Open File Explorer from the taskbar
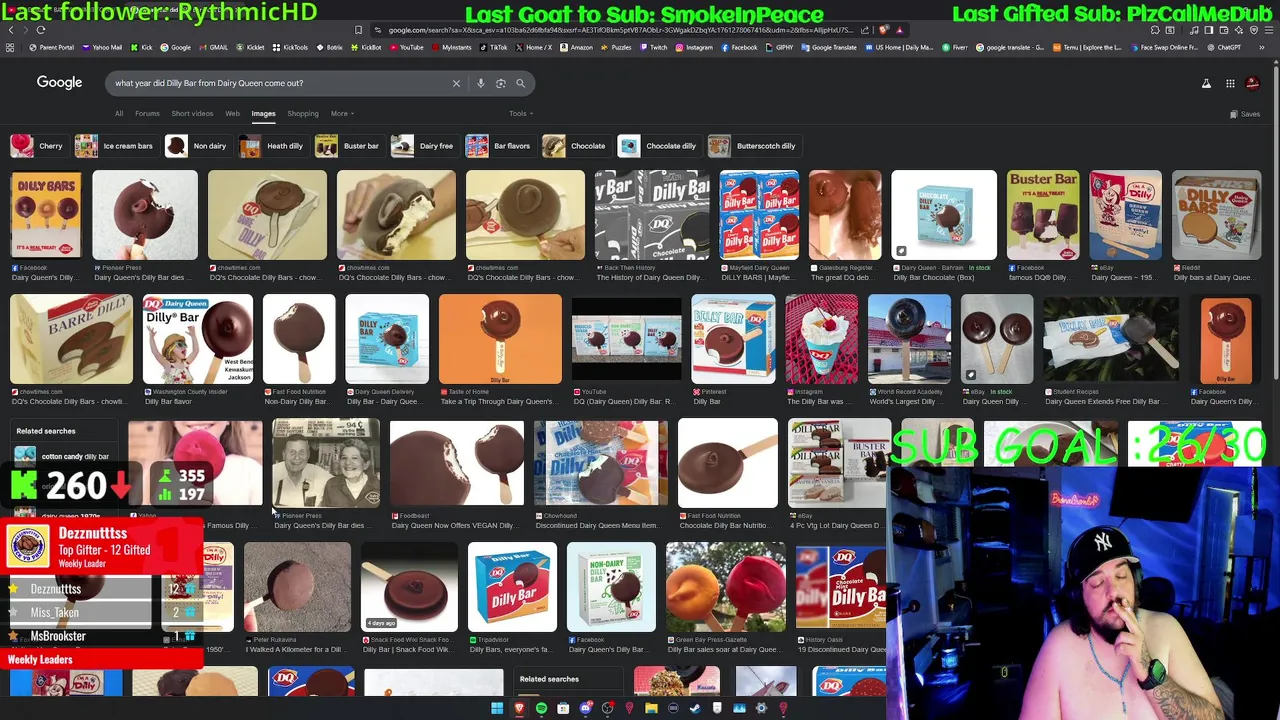Viewport: 1280px width, 720px height. pos(651,708)
